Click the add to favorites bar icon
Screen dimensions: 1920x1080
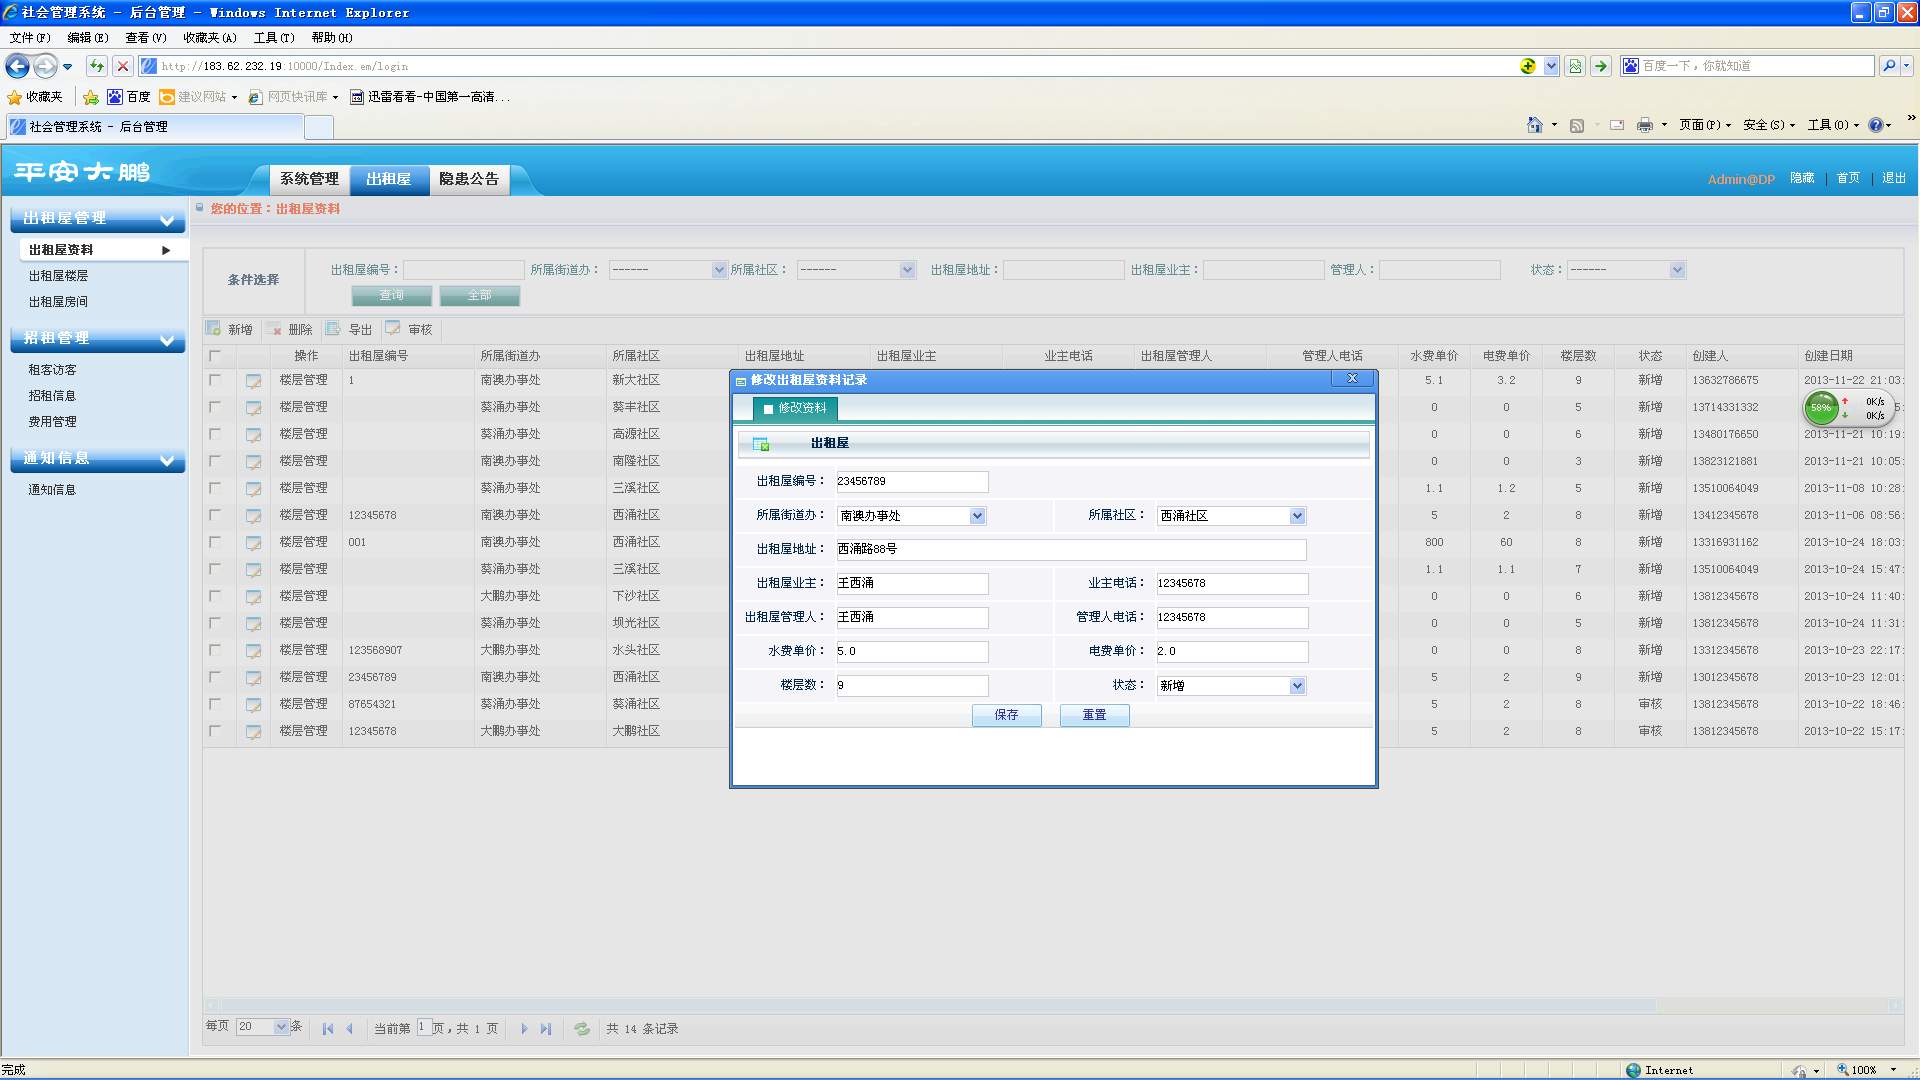coord(91,97)
